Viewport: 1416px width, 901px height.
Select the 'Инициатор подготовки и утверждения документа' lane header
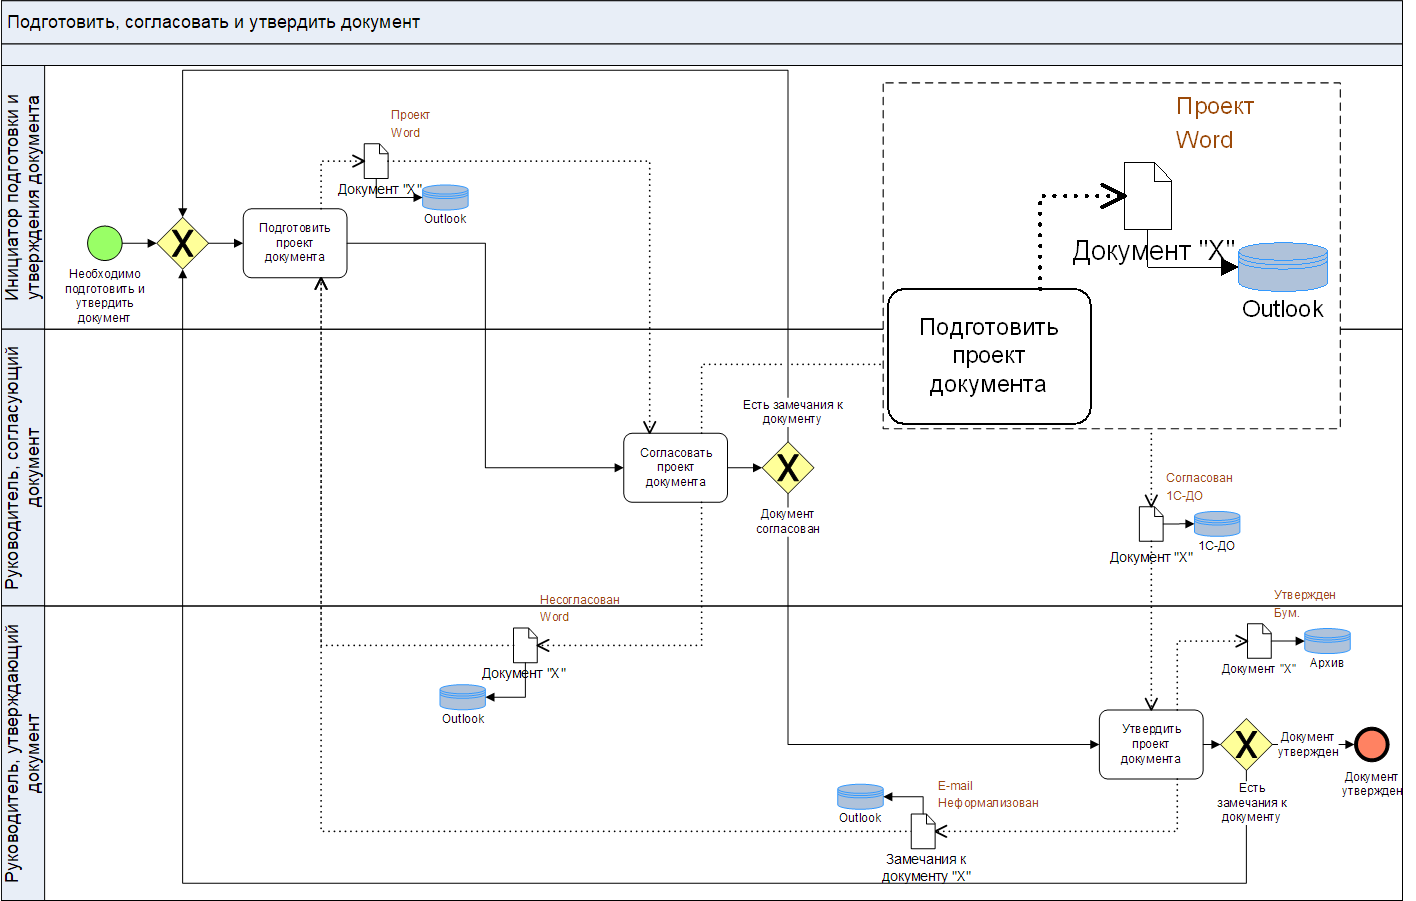[x=23, y=197]
